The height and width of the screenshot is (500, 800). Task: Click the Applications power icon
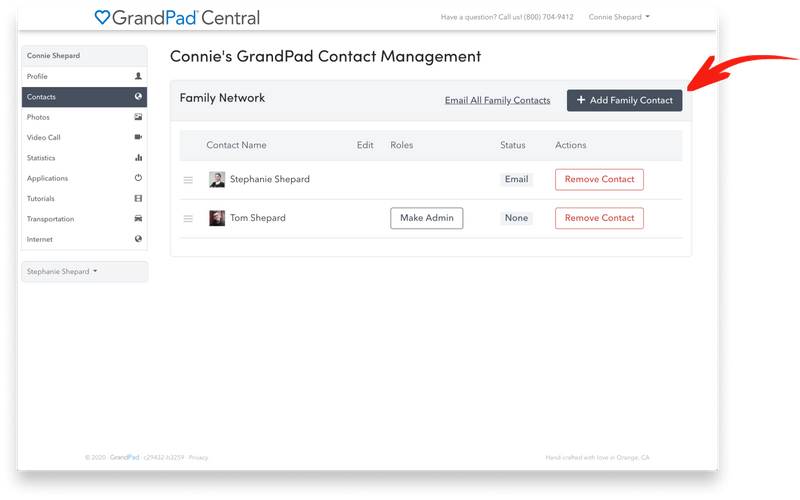138,178
